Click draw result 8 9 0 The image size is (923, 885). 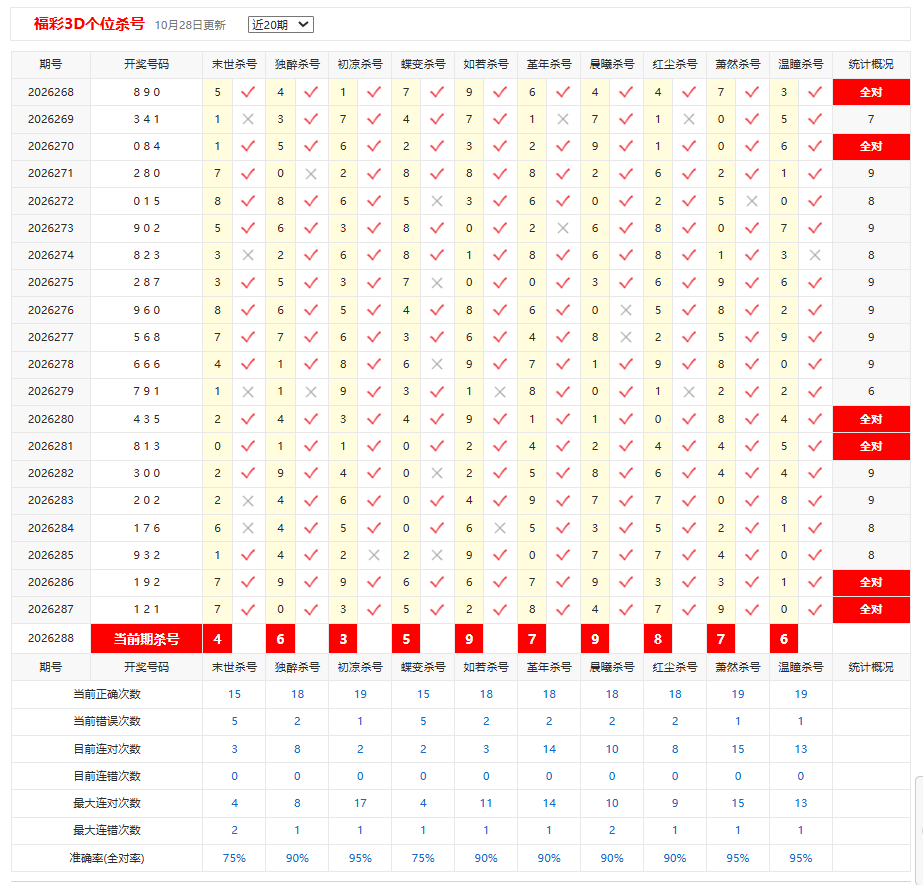tap(147, 92)
